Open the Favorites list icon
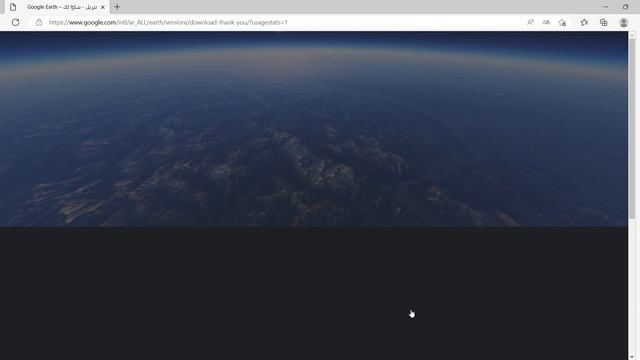 584,22
